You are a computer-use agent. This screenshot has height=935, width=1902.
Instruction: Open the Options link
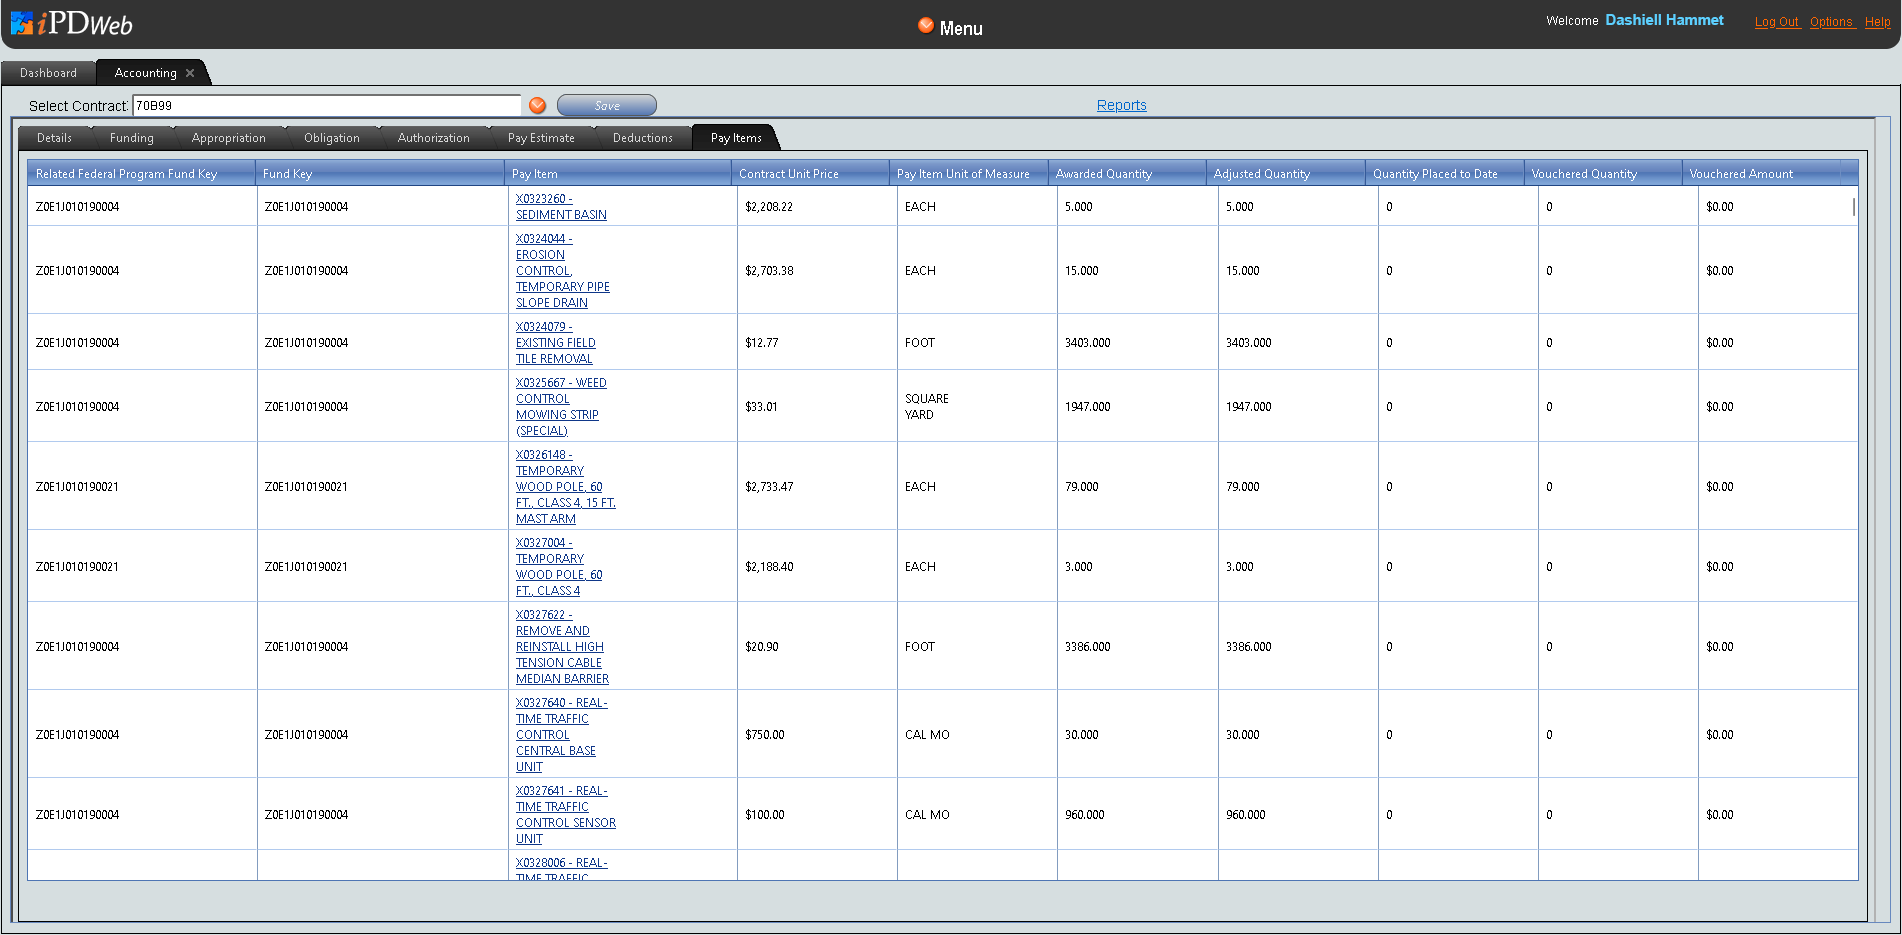click(1831, 22)
